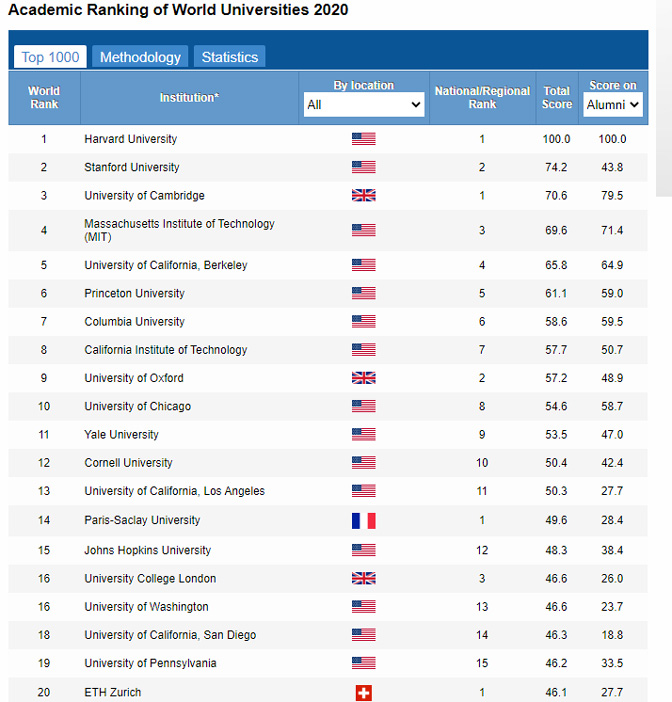This screenshot has height=702, width=672.
Task: Click the page's vertical scrollbar
Action: click(x=663, y=100)
